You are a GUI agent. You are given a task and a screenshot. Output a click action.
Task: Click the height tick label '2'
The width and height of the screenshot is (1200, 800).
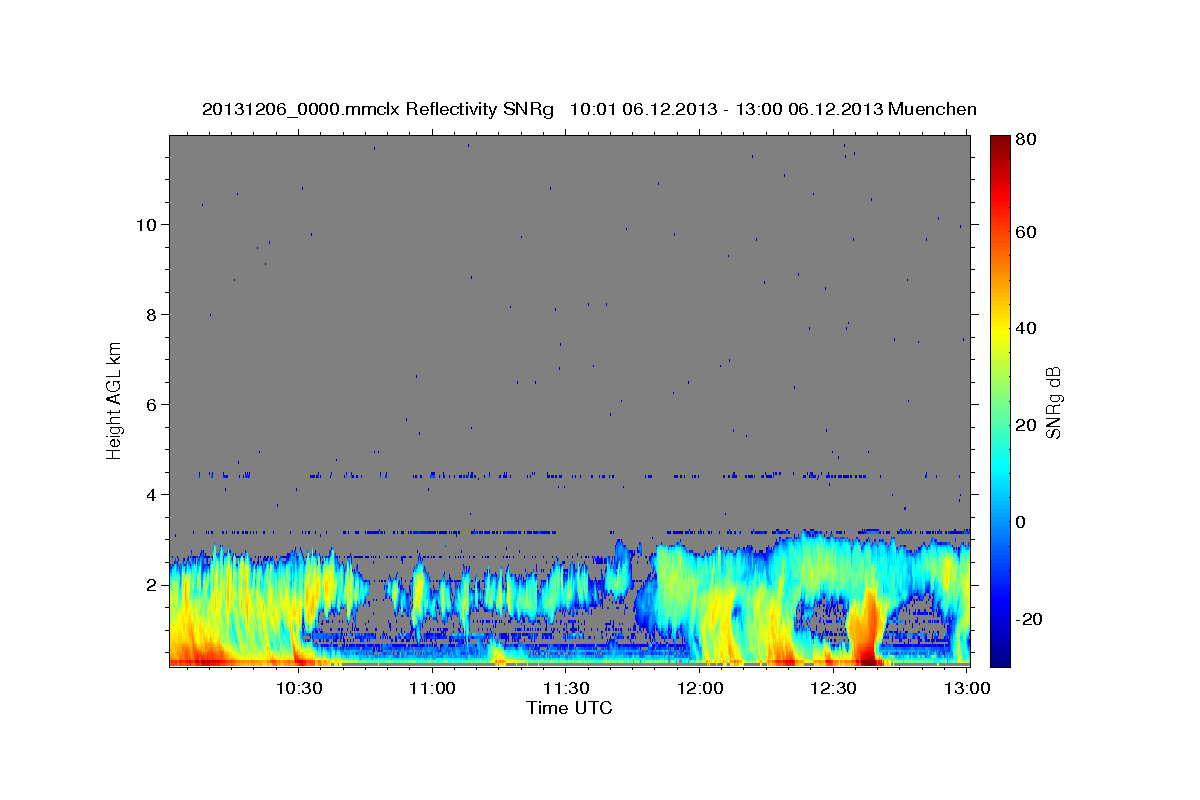152,584
